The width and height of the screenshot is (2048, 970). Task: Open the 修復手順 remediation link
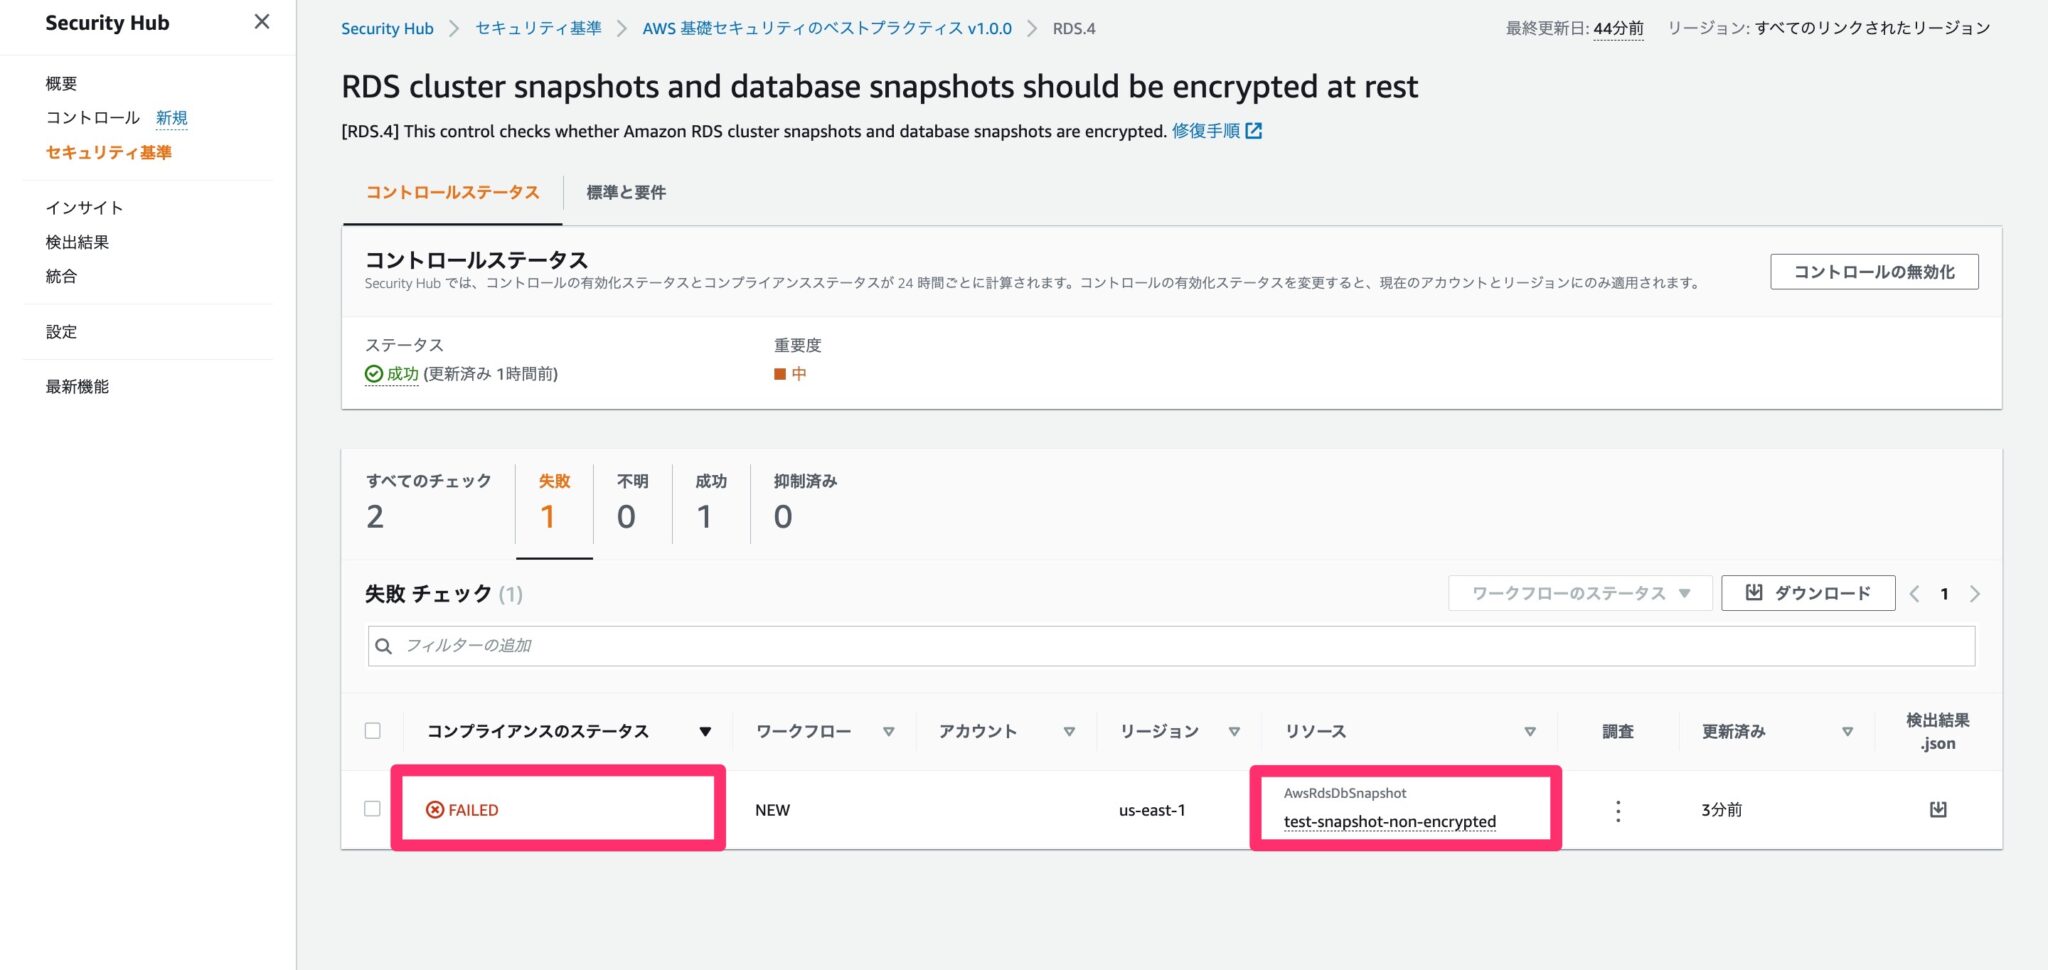click(1206, 131)
